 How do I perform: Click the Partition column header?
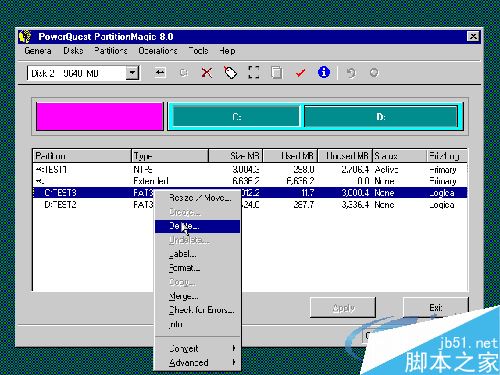pos(82,156)
